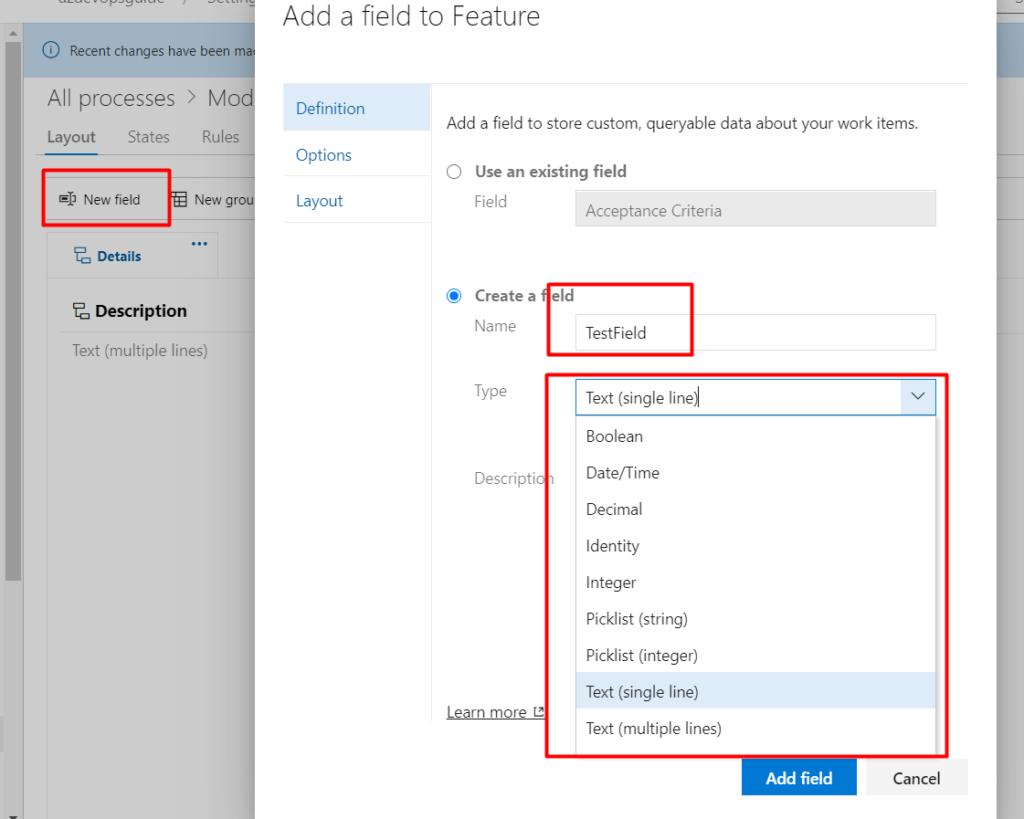Open the Layout section in the dialog sidebar

coord(319,200)
